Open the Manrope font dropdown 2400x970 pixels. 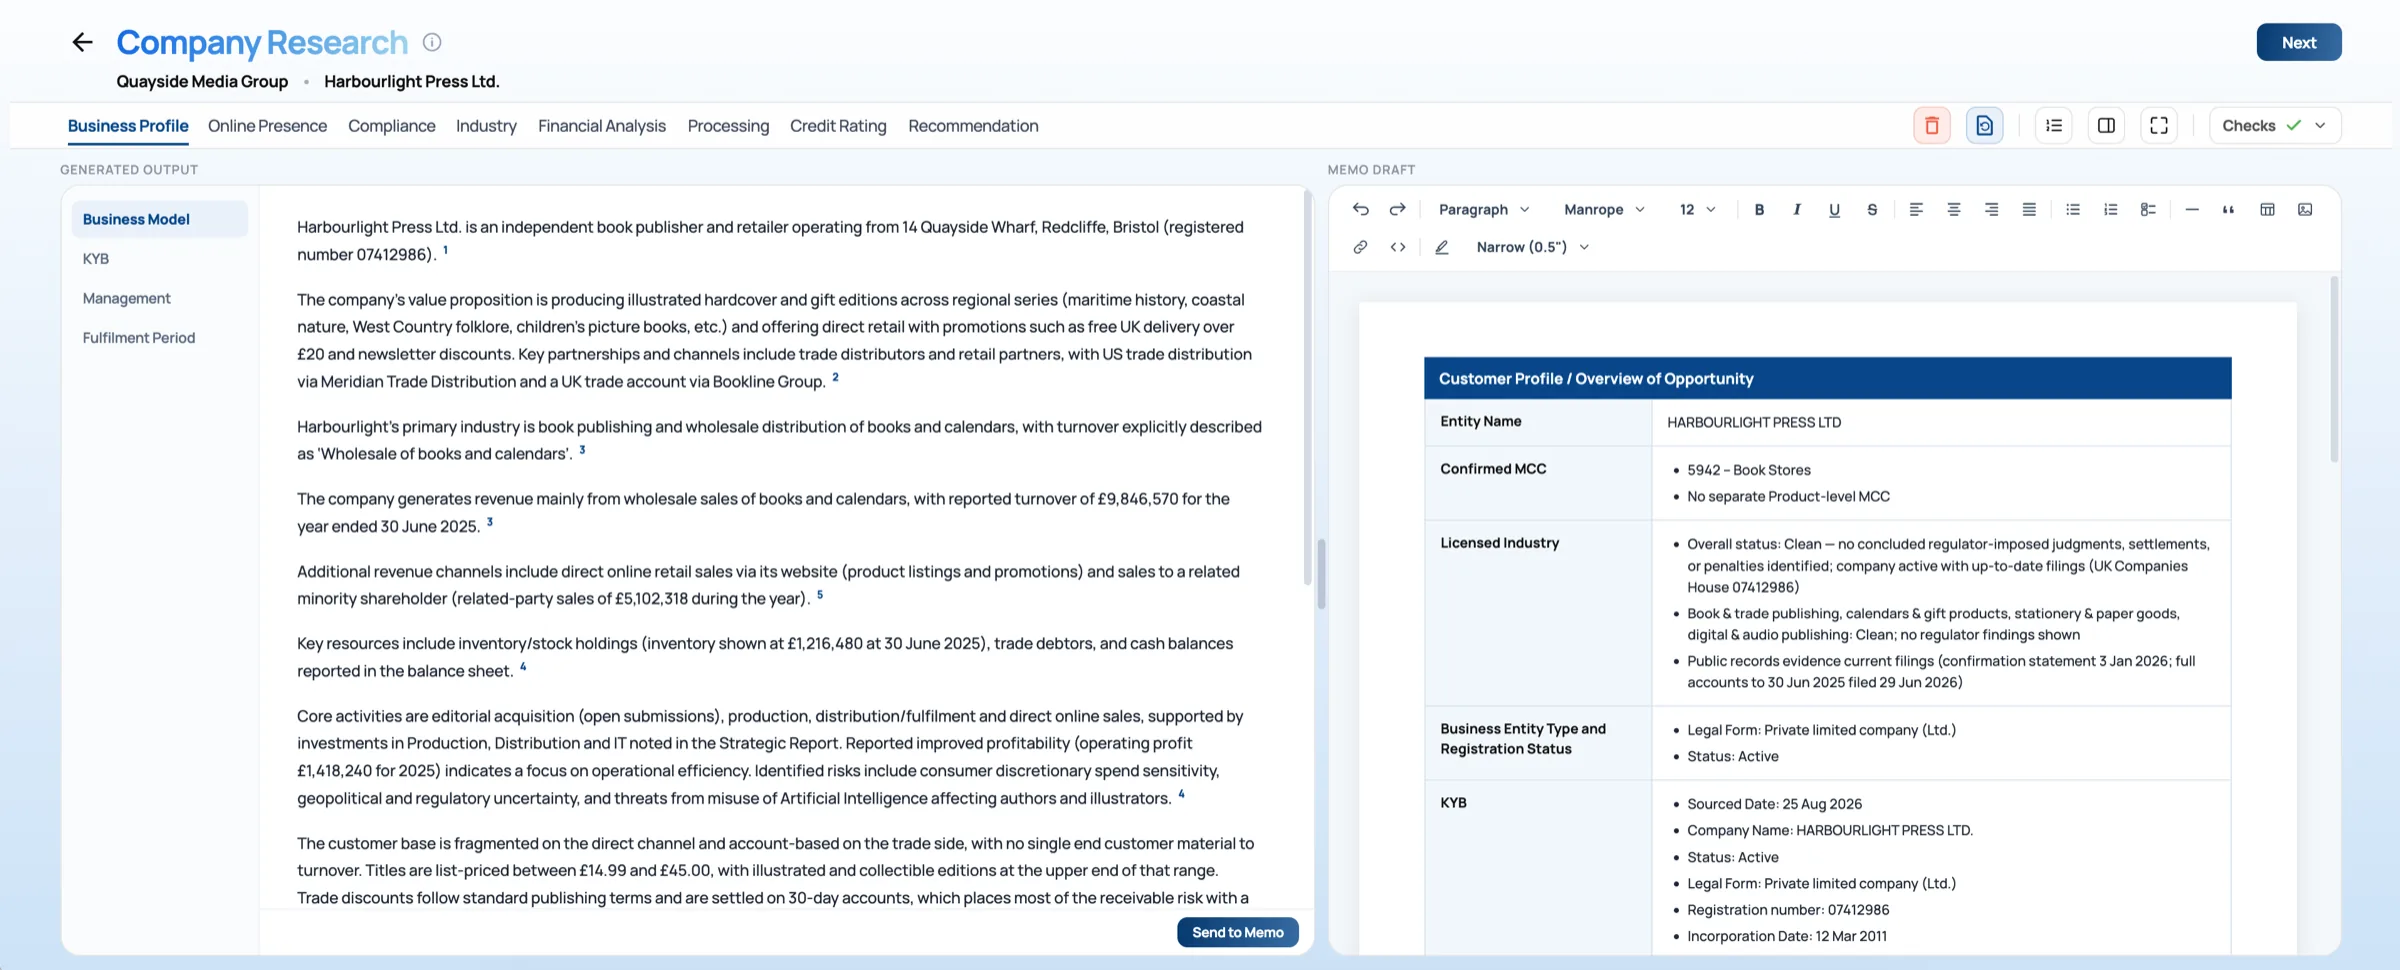1604,209
